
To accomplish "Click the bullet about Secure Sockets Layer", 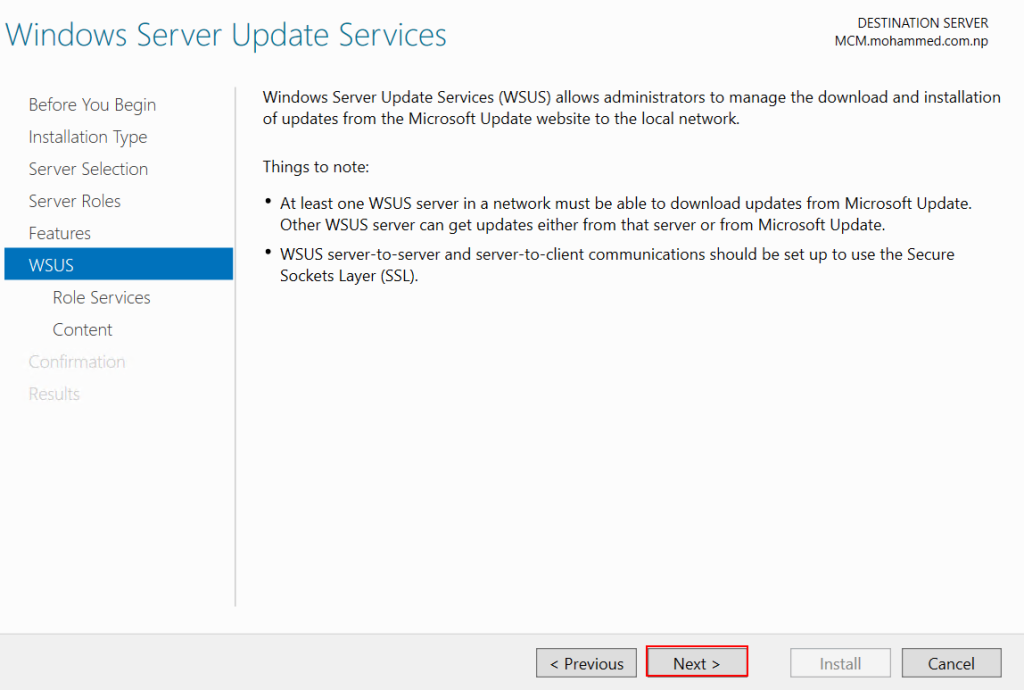I will [x=617, y=265].
